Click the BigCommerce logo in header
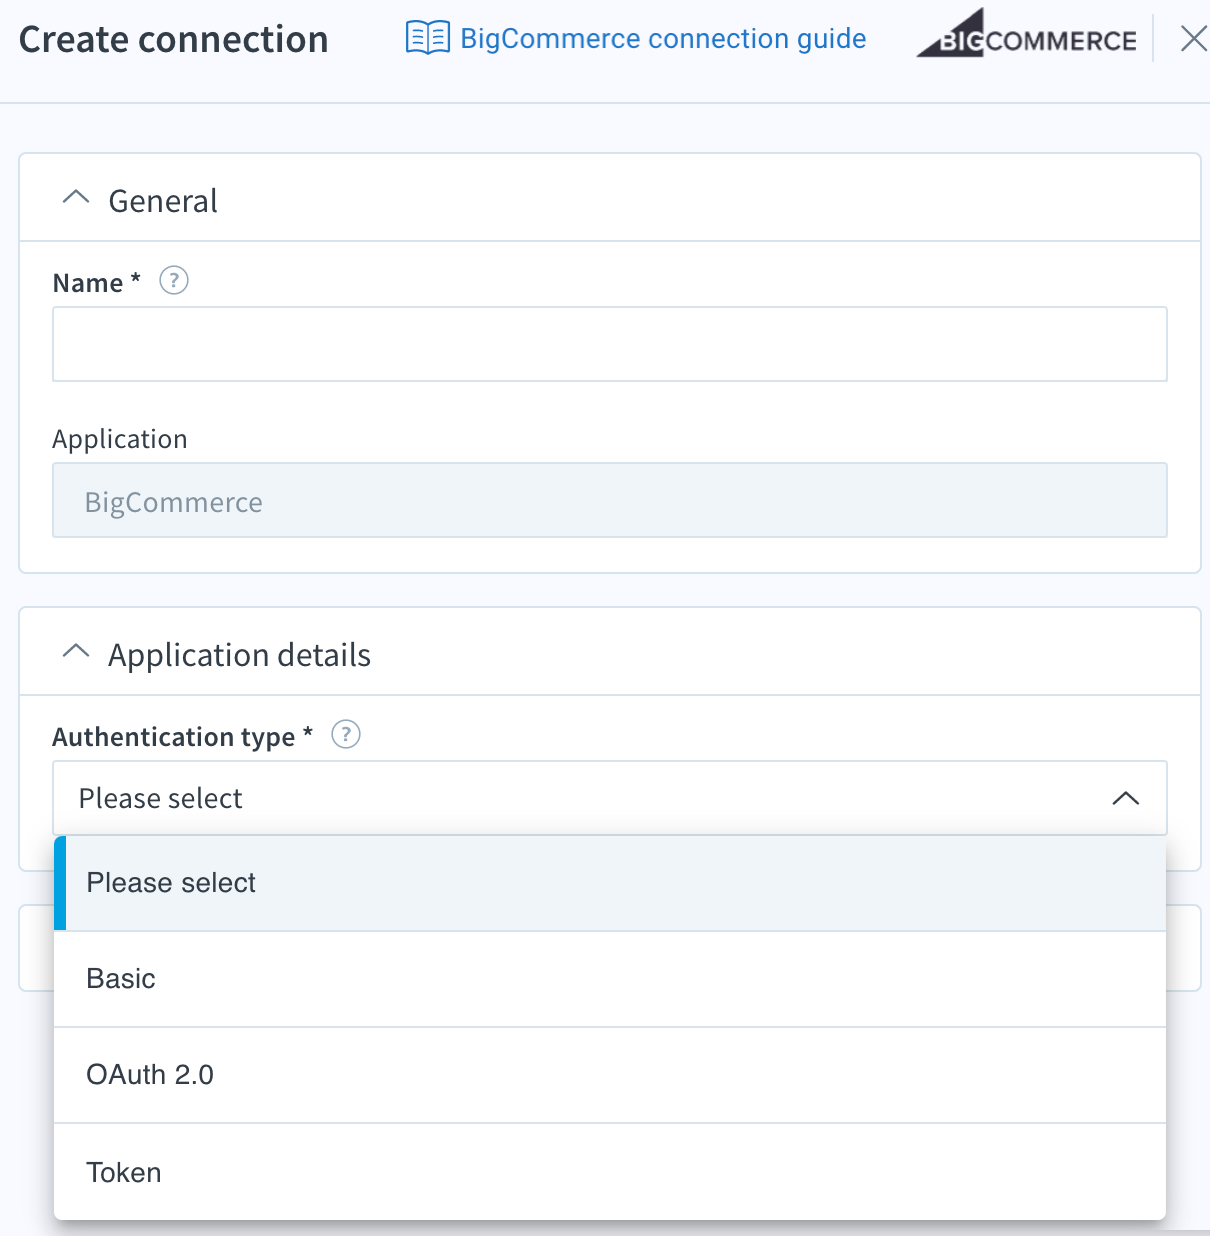Viewport: 1210px width, 1236px height. click(1027, 34)
